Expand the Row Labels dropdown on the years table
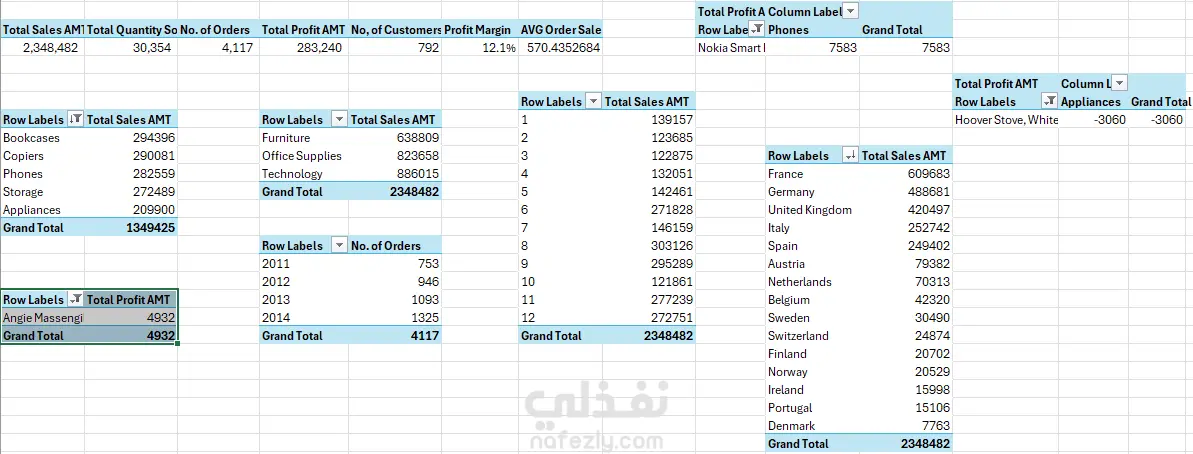The height and width of the screenshot is (454, 1193). (x=340, y=246)
